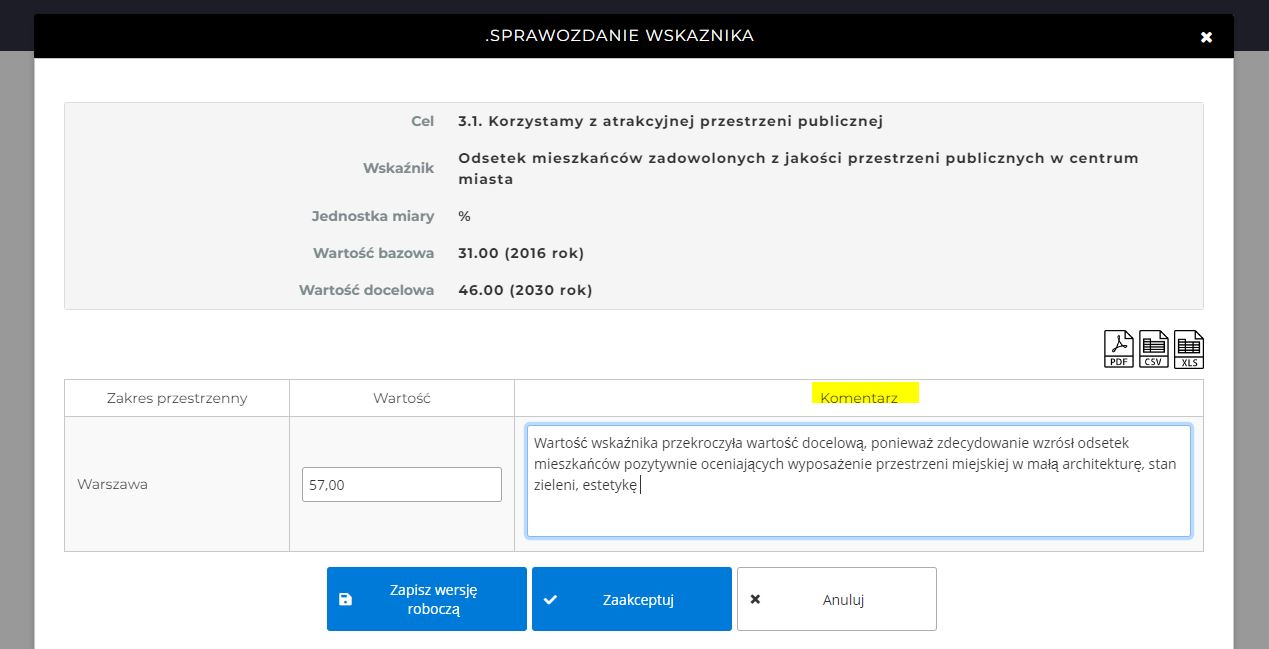Click the Zakres przestrzenny column header
Image resolution: width=1269 pixels, height=649 pixels.
pos(177,397)
